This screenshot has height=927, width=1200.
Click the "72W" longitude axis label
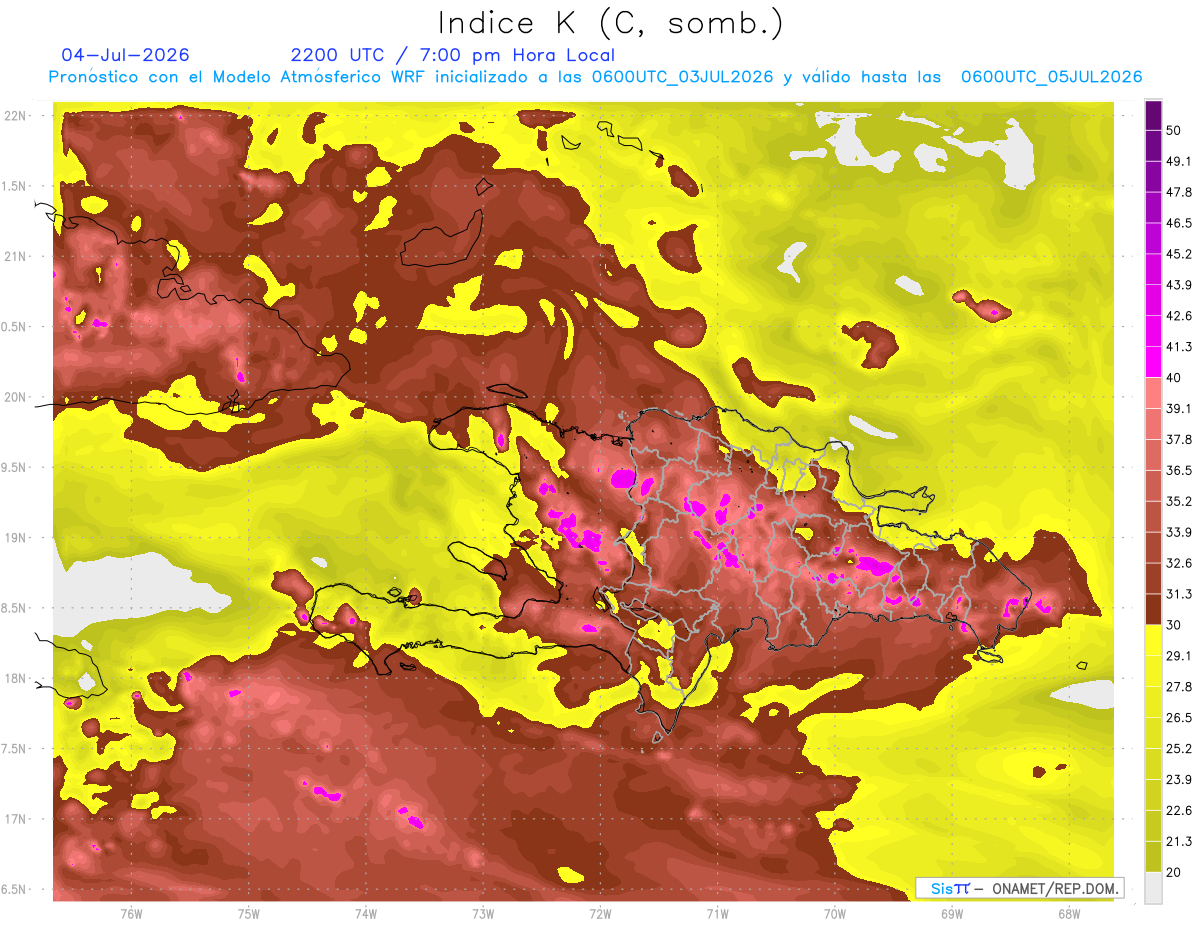tap(600, 914)
